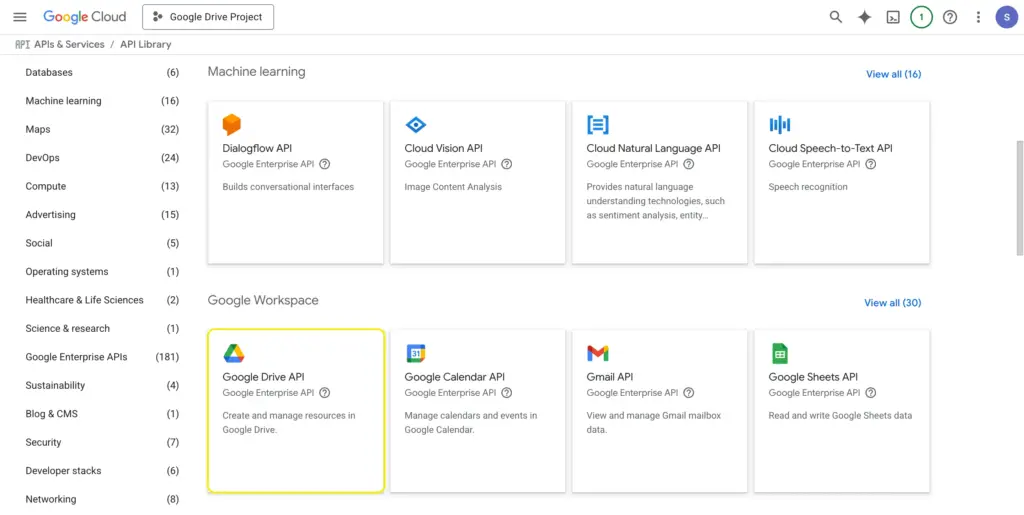Click help icon on Google Drive API card
The image size is (1024, 515).
tap(325, 392)
